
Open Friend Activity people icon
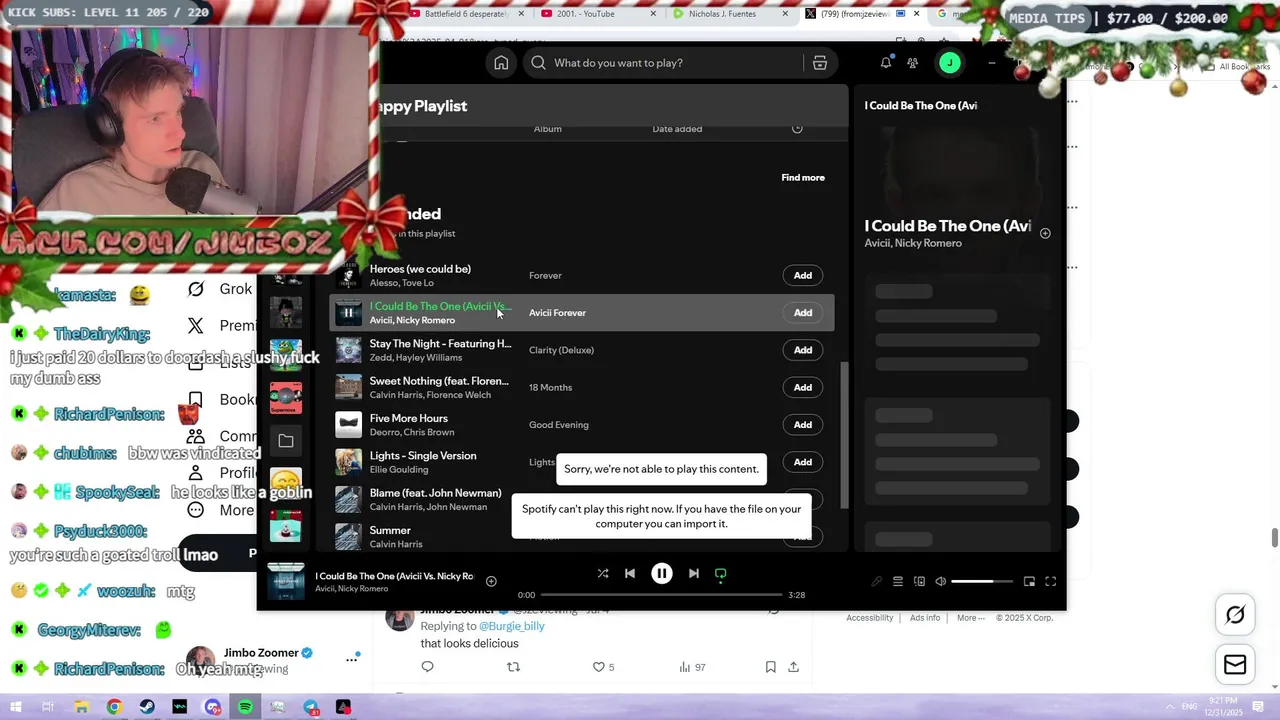tap(913, 63)
